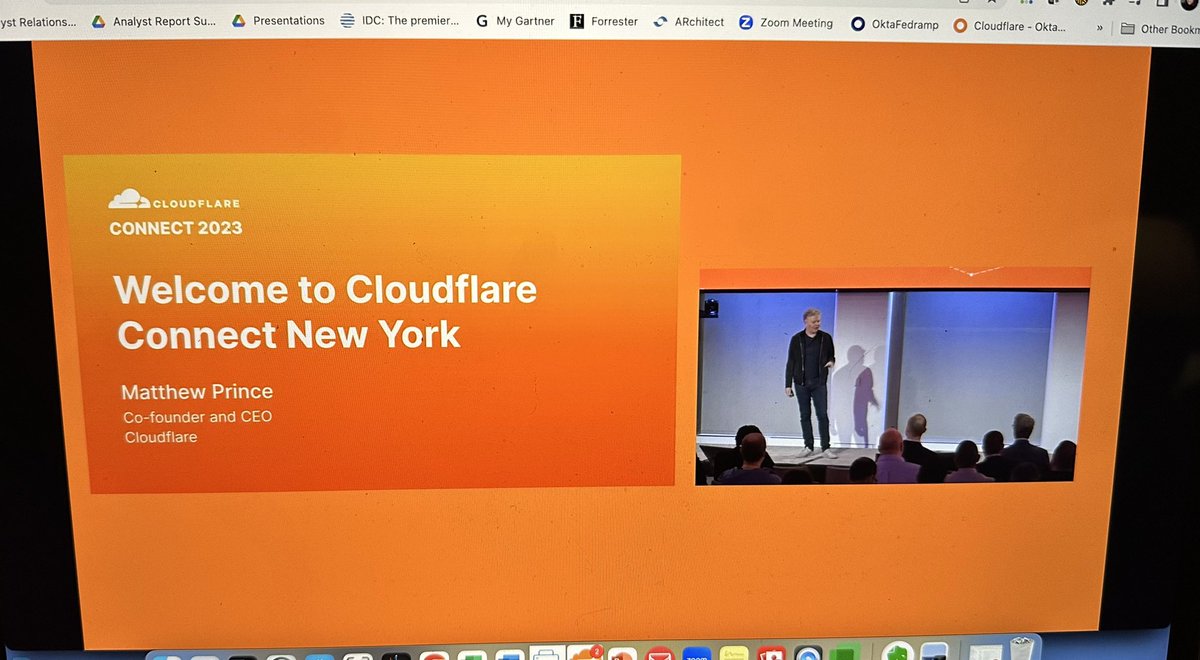The height and width of the screenshot is (660, 1200).
Task: Open the Presentations Drive bookmark
Action: (278, 20)
